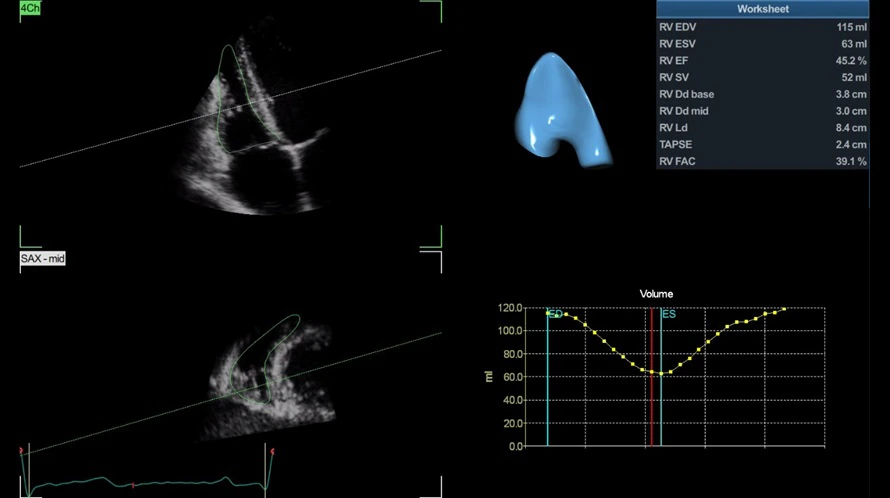Click the red current-frame line on graph

[x=652, y=376]
